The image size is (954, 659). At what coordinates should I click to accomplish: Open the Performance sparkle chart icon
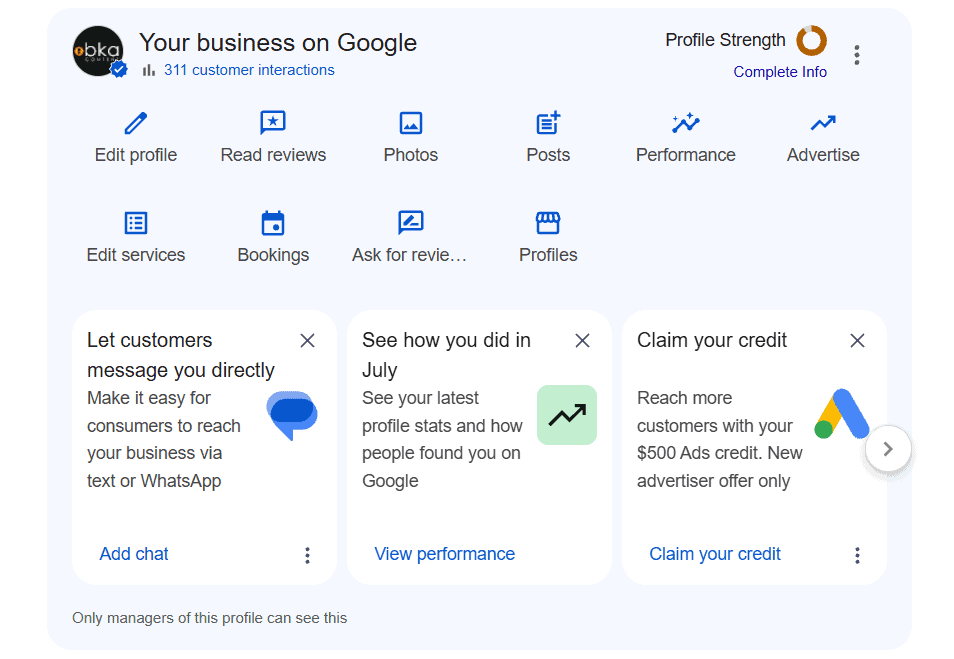[686, 123]
